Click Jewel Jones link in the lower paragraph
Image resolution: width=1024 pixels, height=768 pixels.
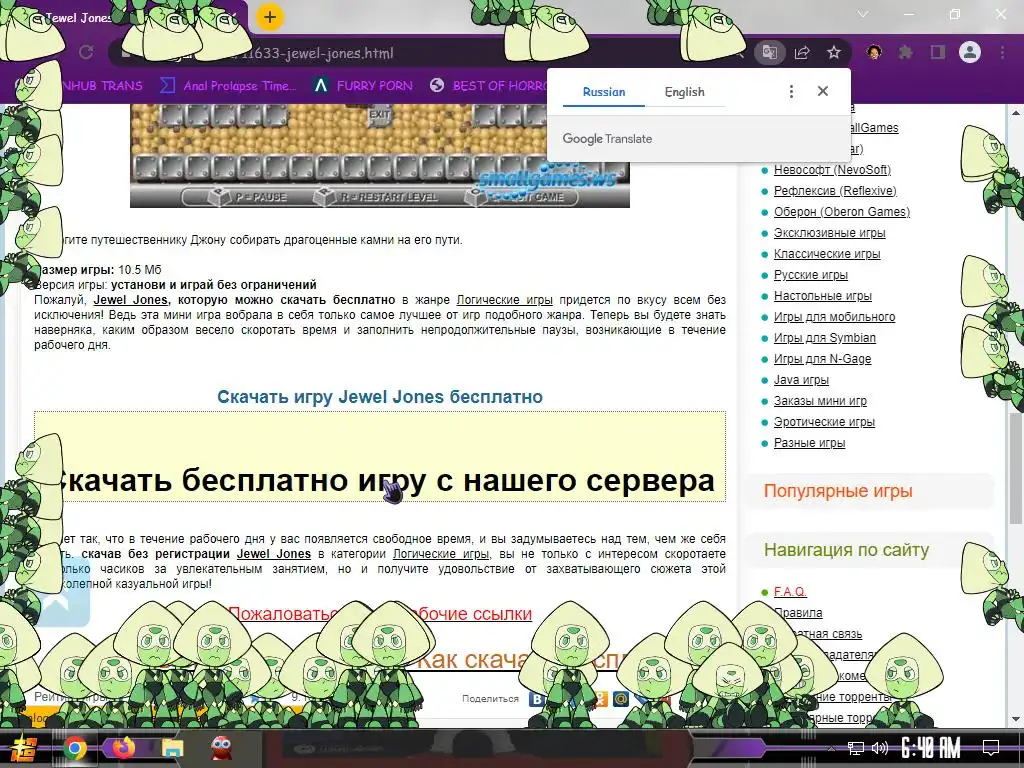(x=274, y=554)
